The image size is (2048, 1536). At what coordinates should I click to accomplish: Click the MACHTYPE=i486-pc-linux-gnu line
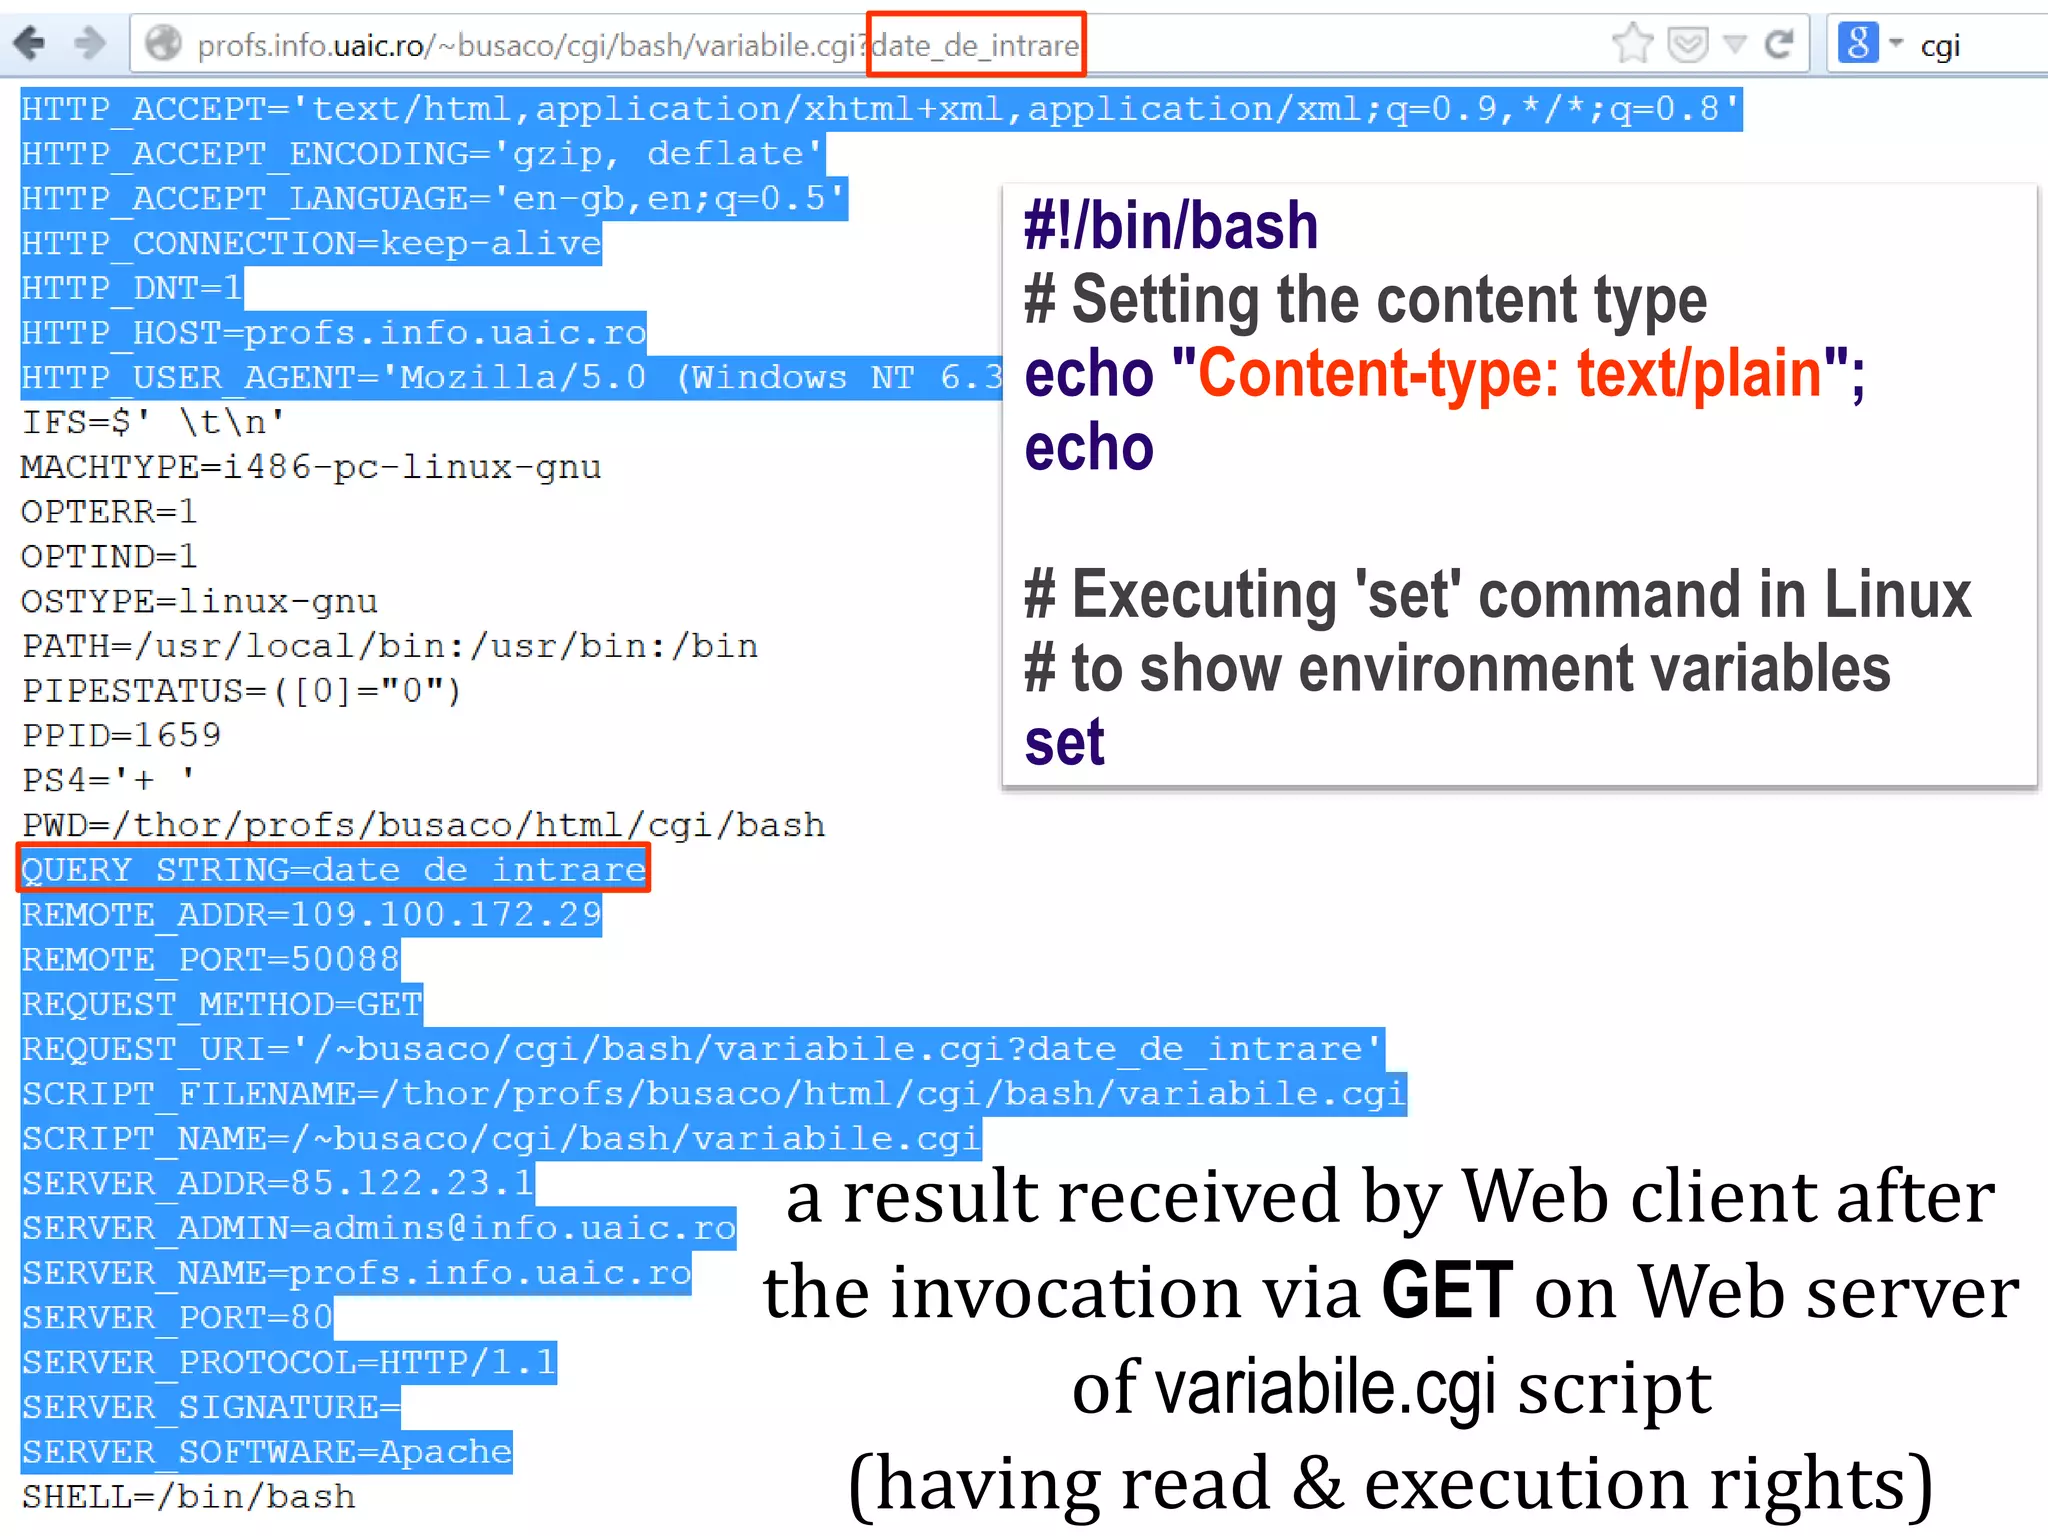tap(311, 468)
